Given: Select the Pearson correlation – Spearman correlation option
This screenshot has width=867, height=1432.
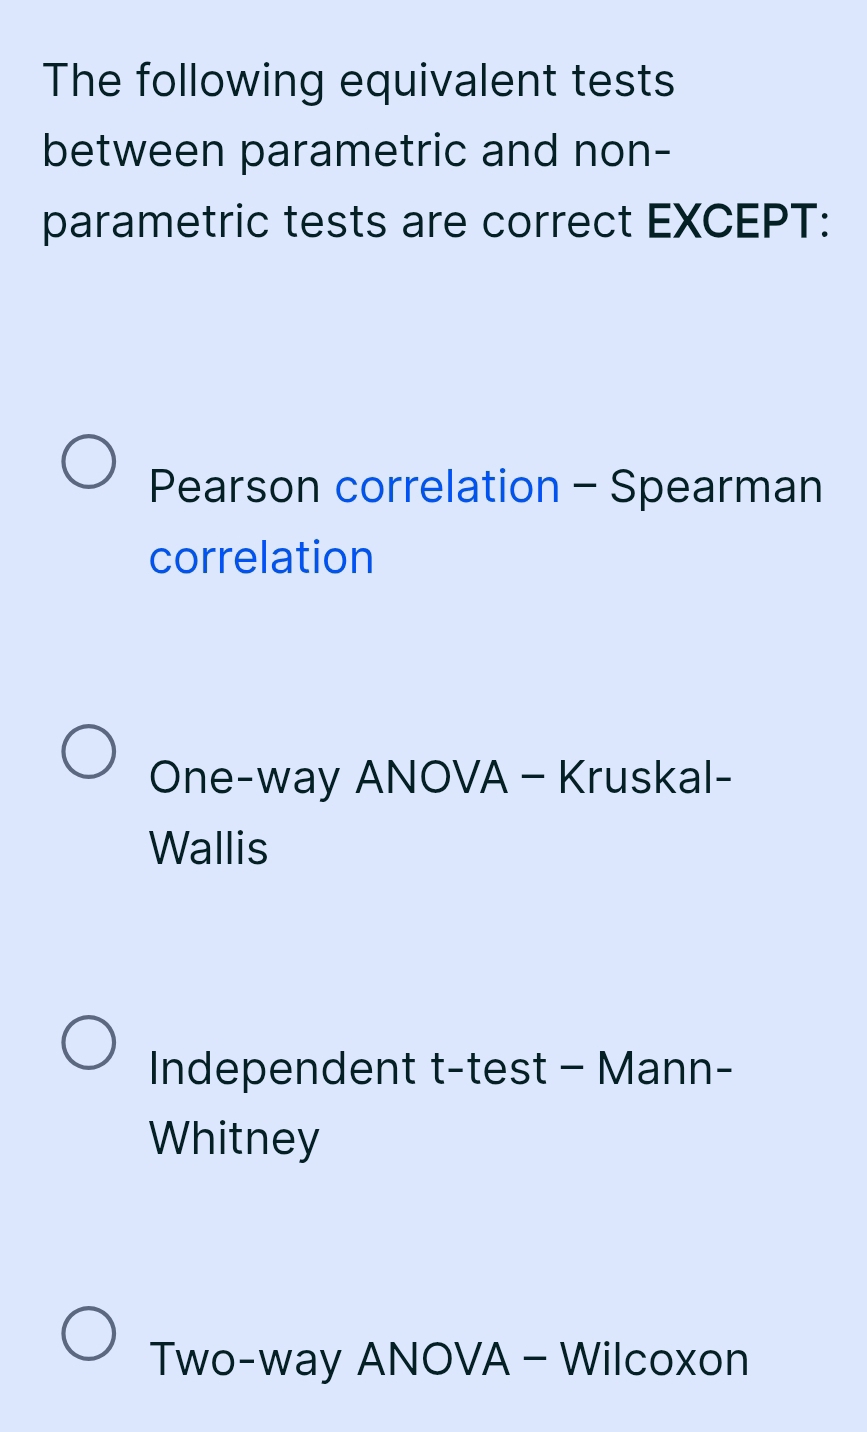Looking at the screenshot, I should pos(89,461).
